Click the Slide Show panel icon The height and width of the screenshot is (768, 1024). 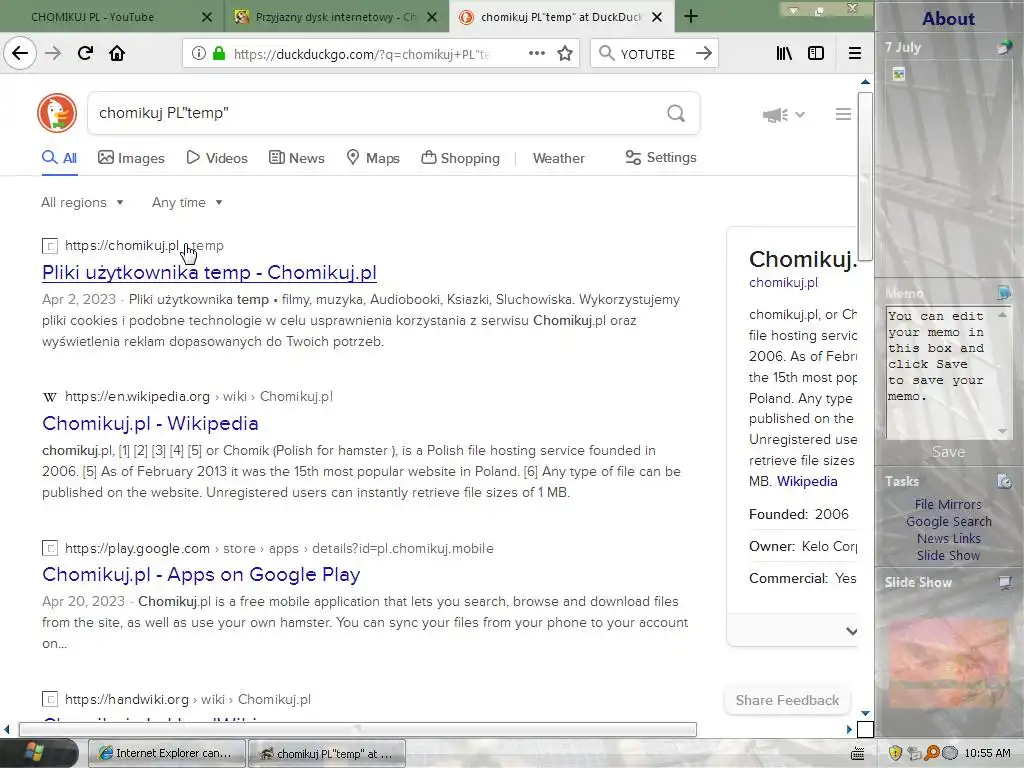click(x=1004, y=582)
